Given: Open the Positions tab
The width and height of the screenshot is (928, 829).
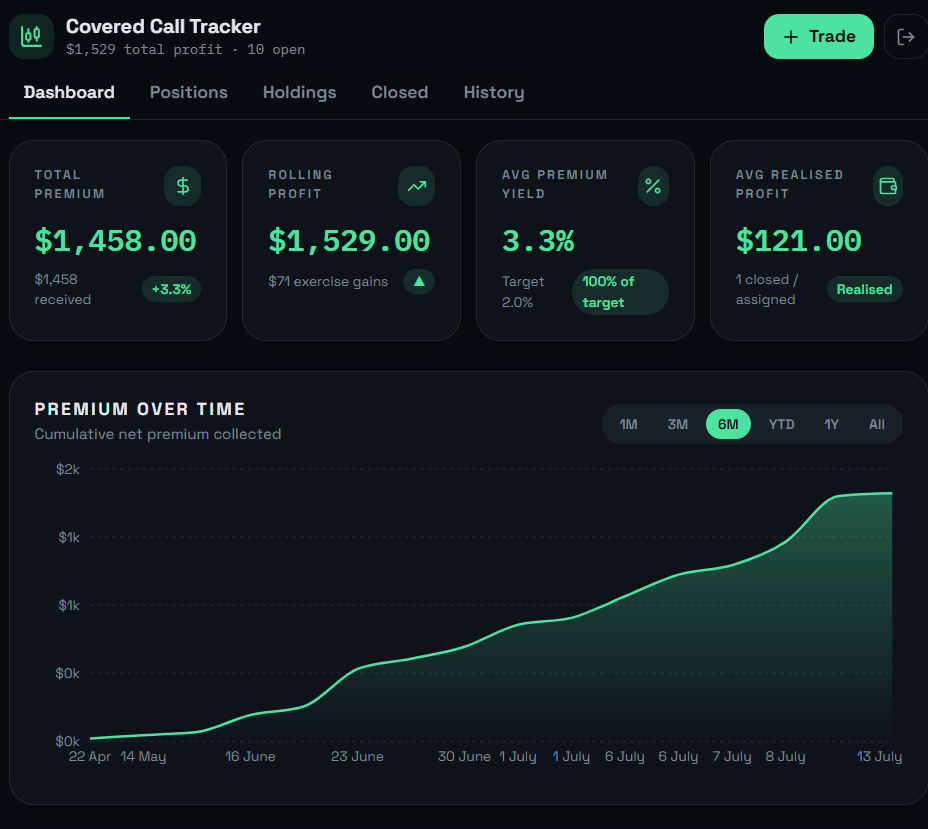Looking at the screenshot, I should (189, 93).
